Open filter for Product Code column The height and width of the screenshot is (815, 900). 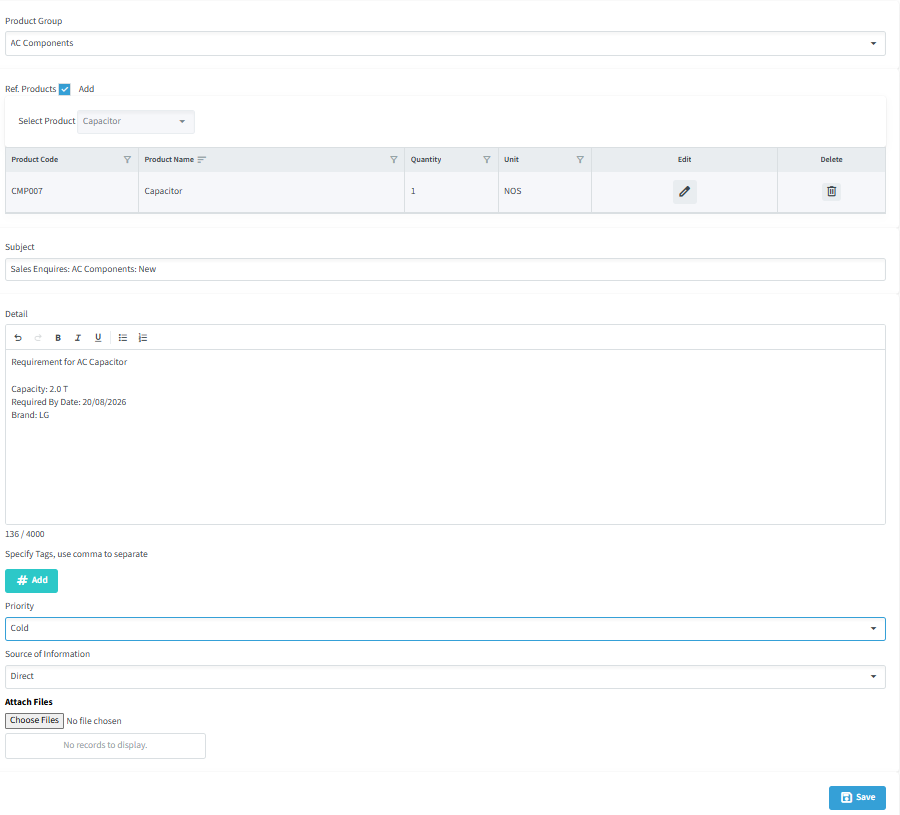(x=127, y=160)
